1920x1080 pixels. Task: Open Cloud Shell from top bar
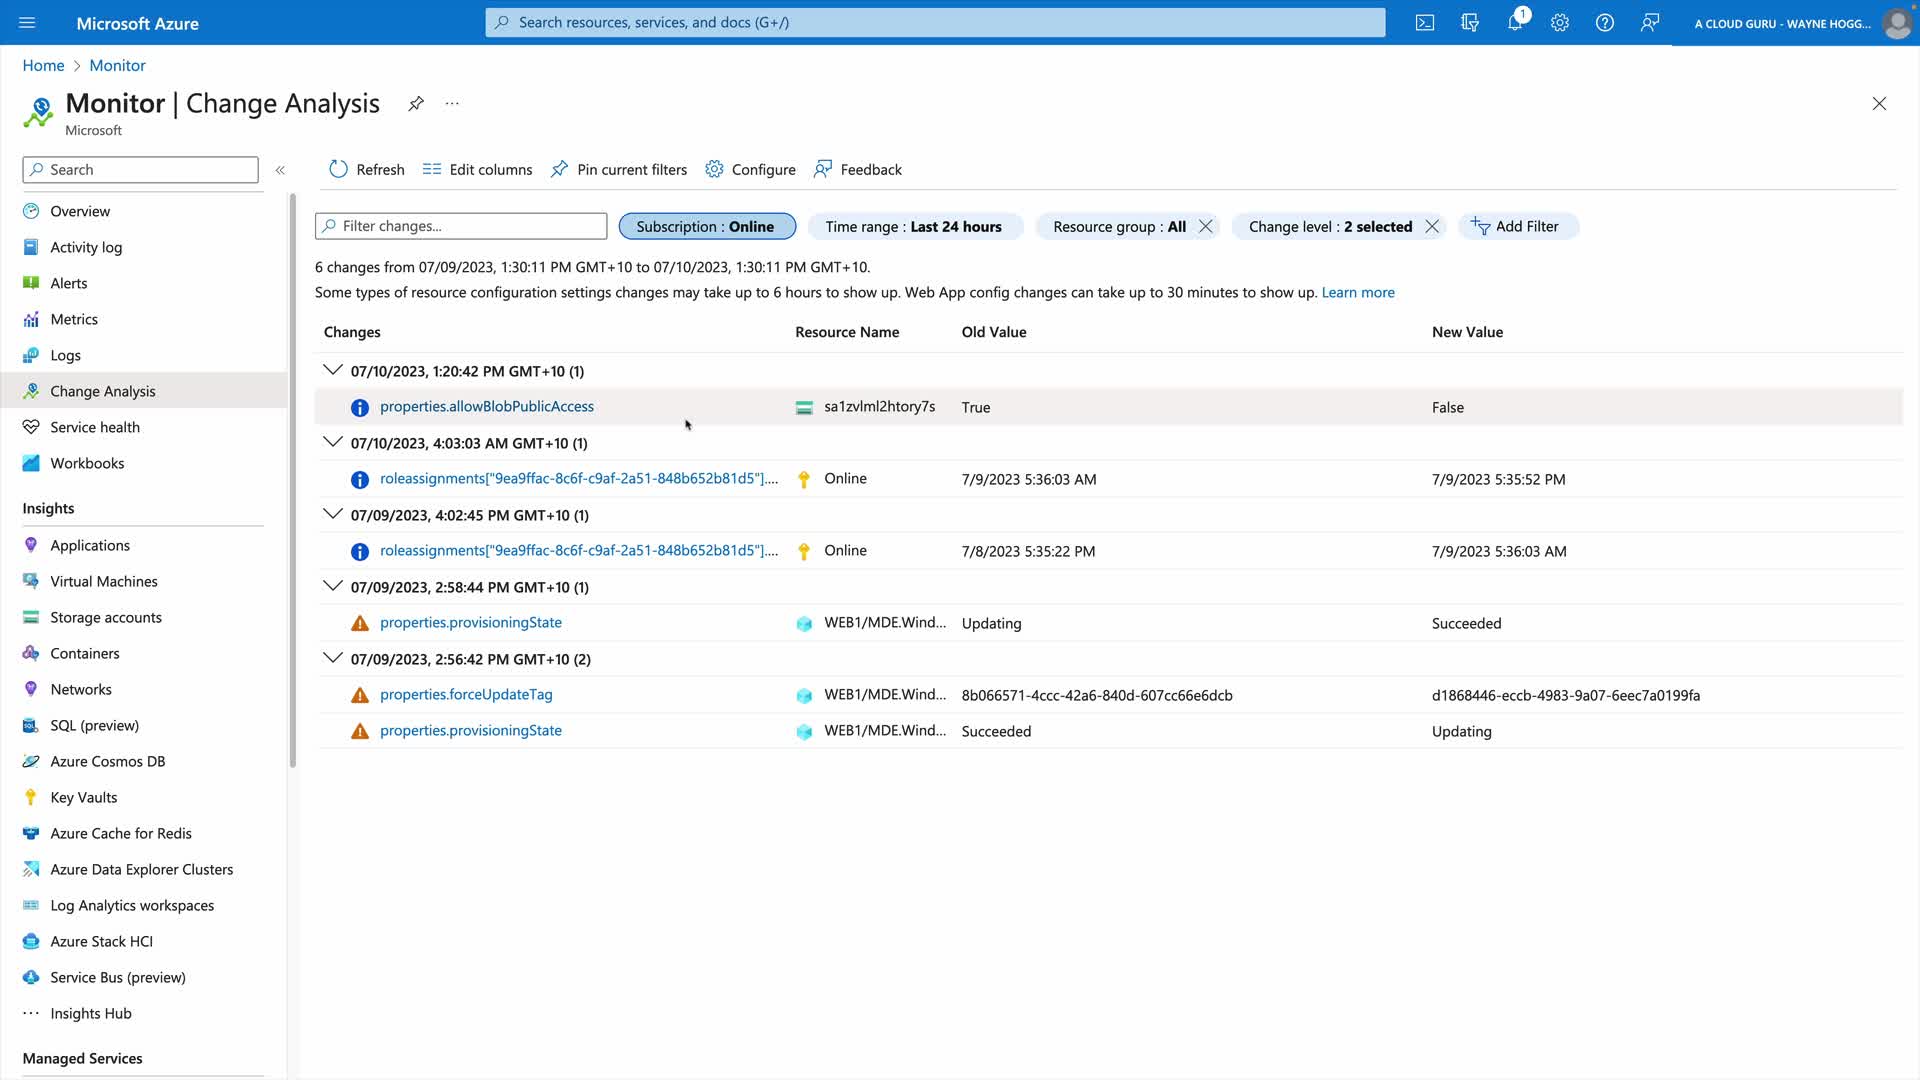1425,23
